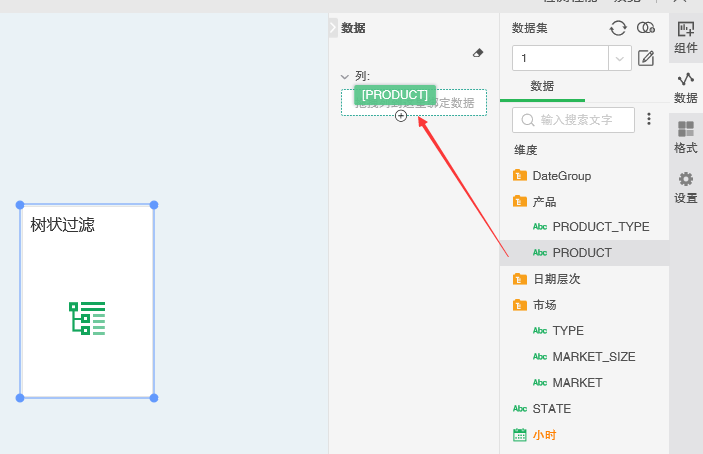This screenshot has width=703, height=454.
Task: Select the tree filter component on canvas
Action: (x=87, y=301)
